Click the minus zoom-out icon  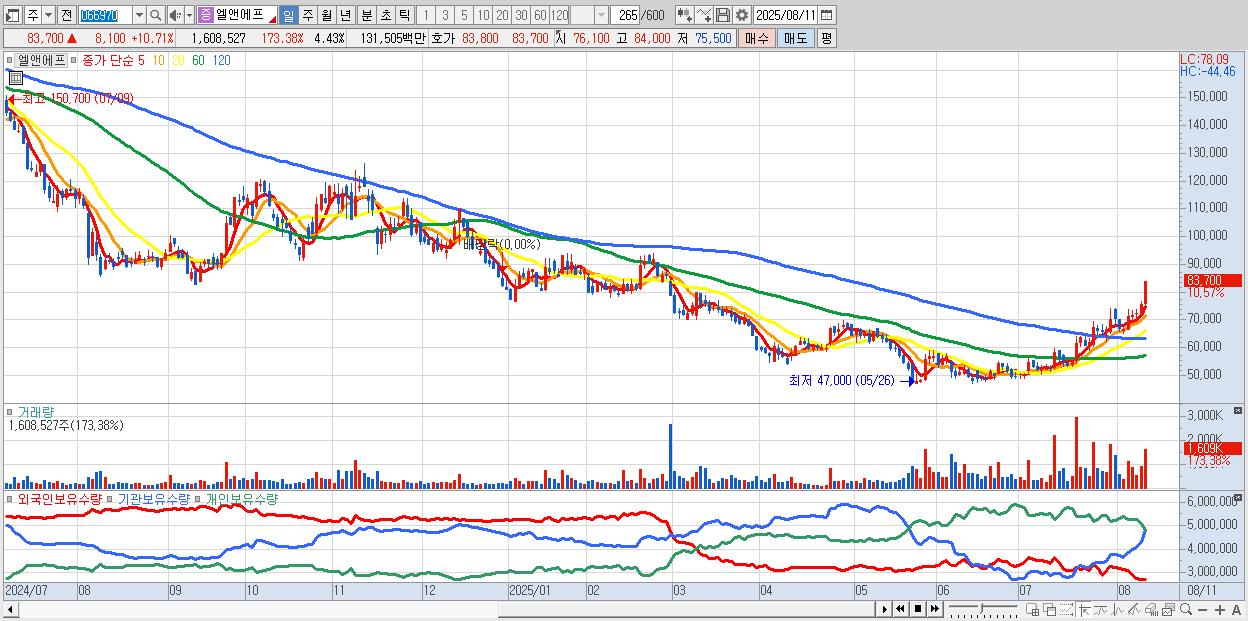(x=1202, y=610)
